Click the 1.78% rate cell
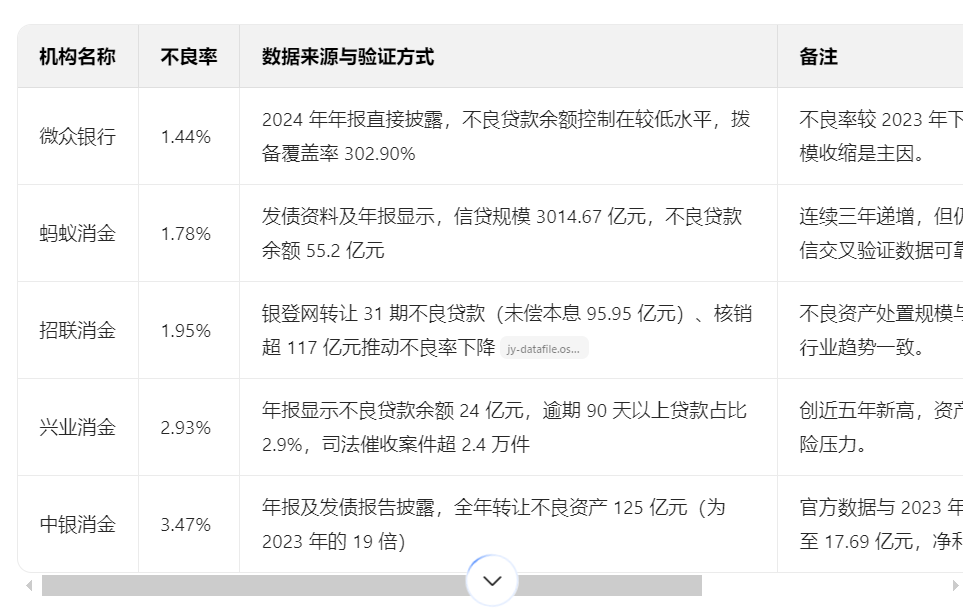This screenshot has height=608, width=963. [186, 234]
